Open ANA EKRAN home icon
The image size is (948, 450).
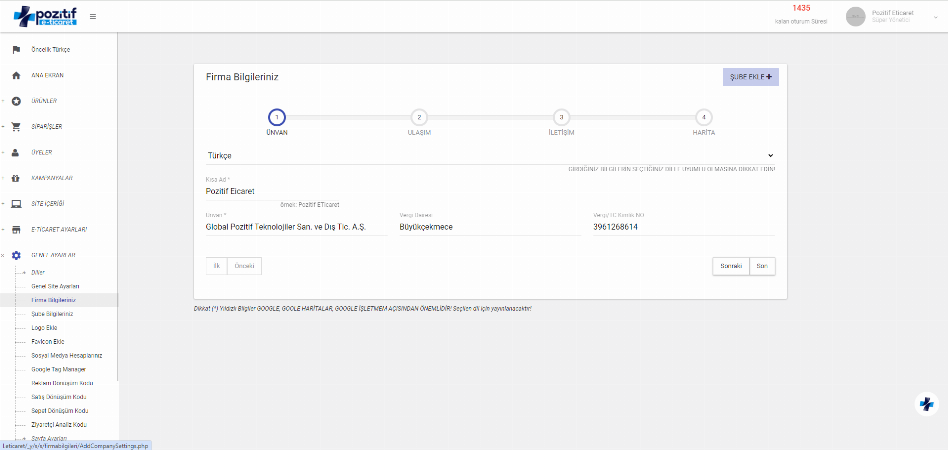tap(16, 75)
